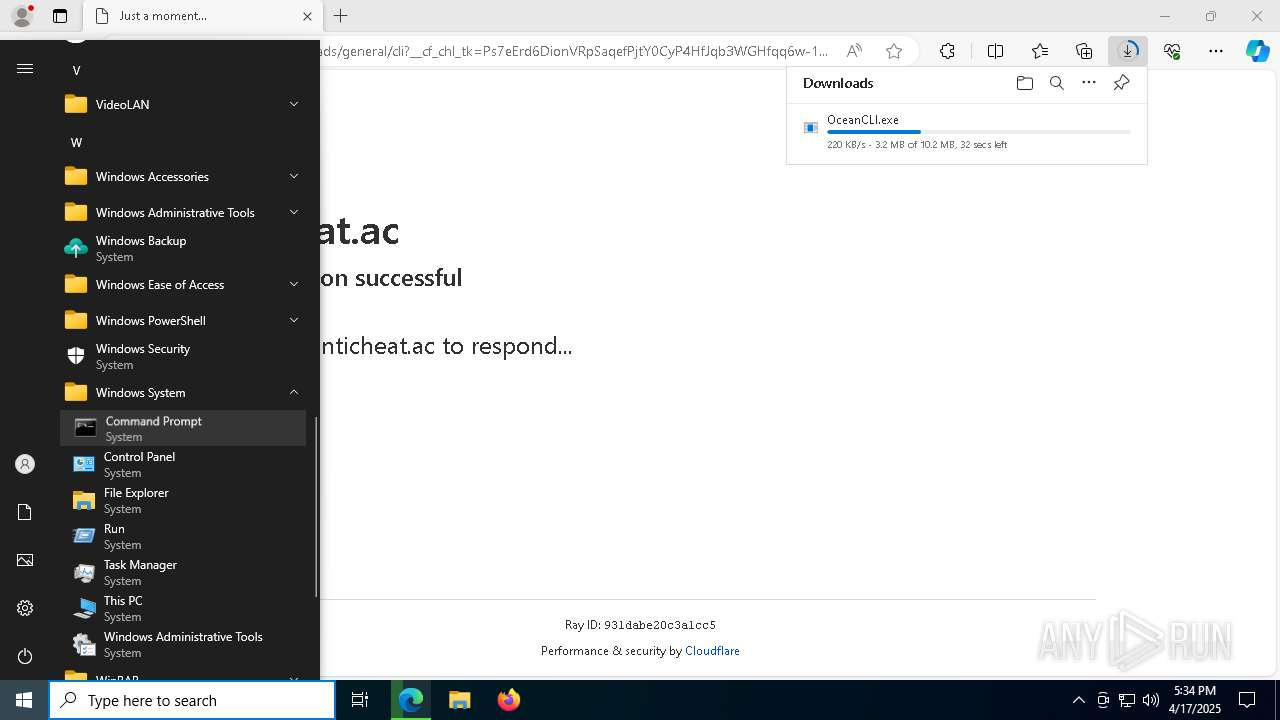The width and height of the screenshot is (1280, 720).
Task: Click the Edge downloads toolbar button
Action: pos(1128,51)
